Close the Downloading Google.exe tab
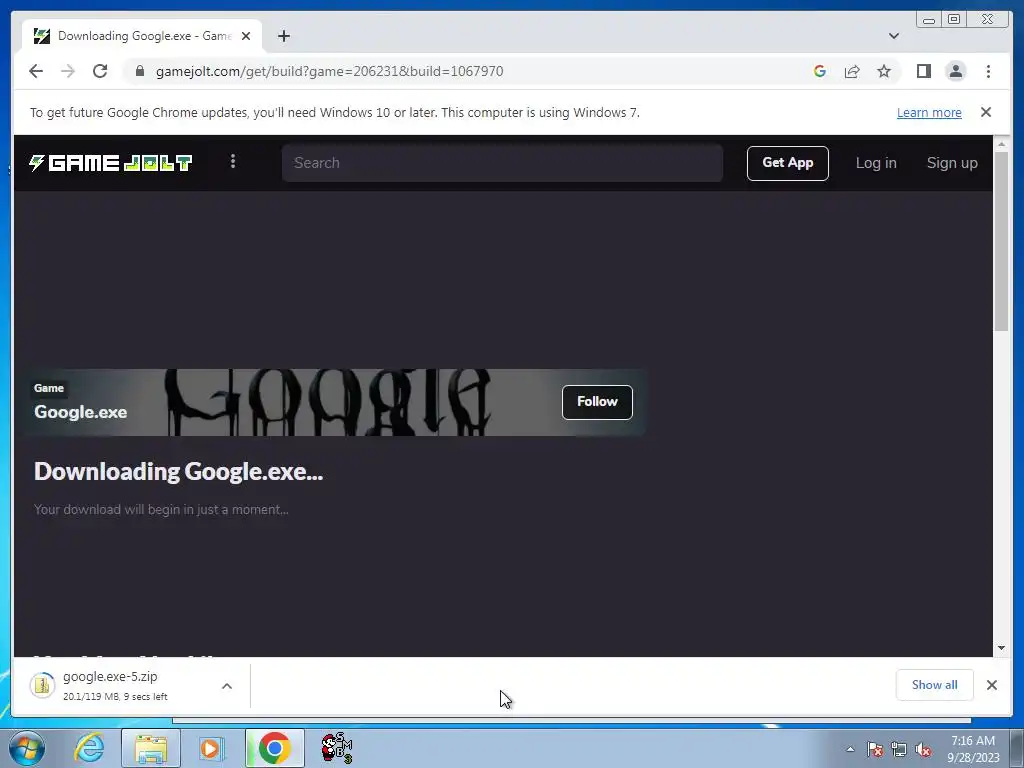 click(246, 36)
